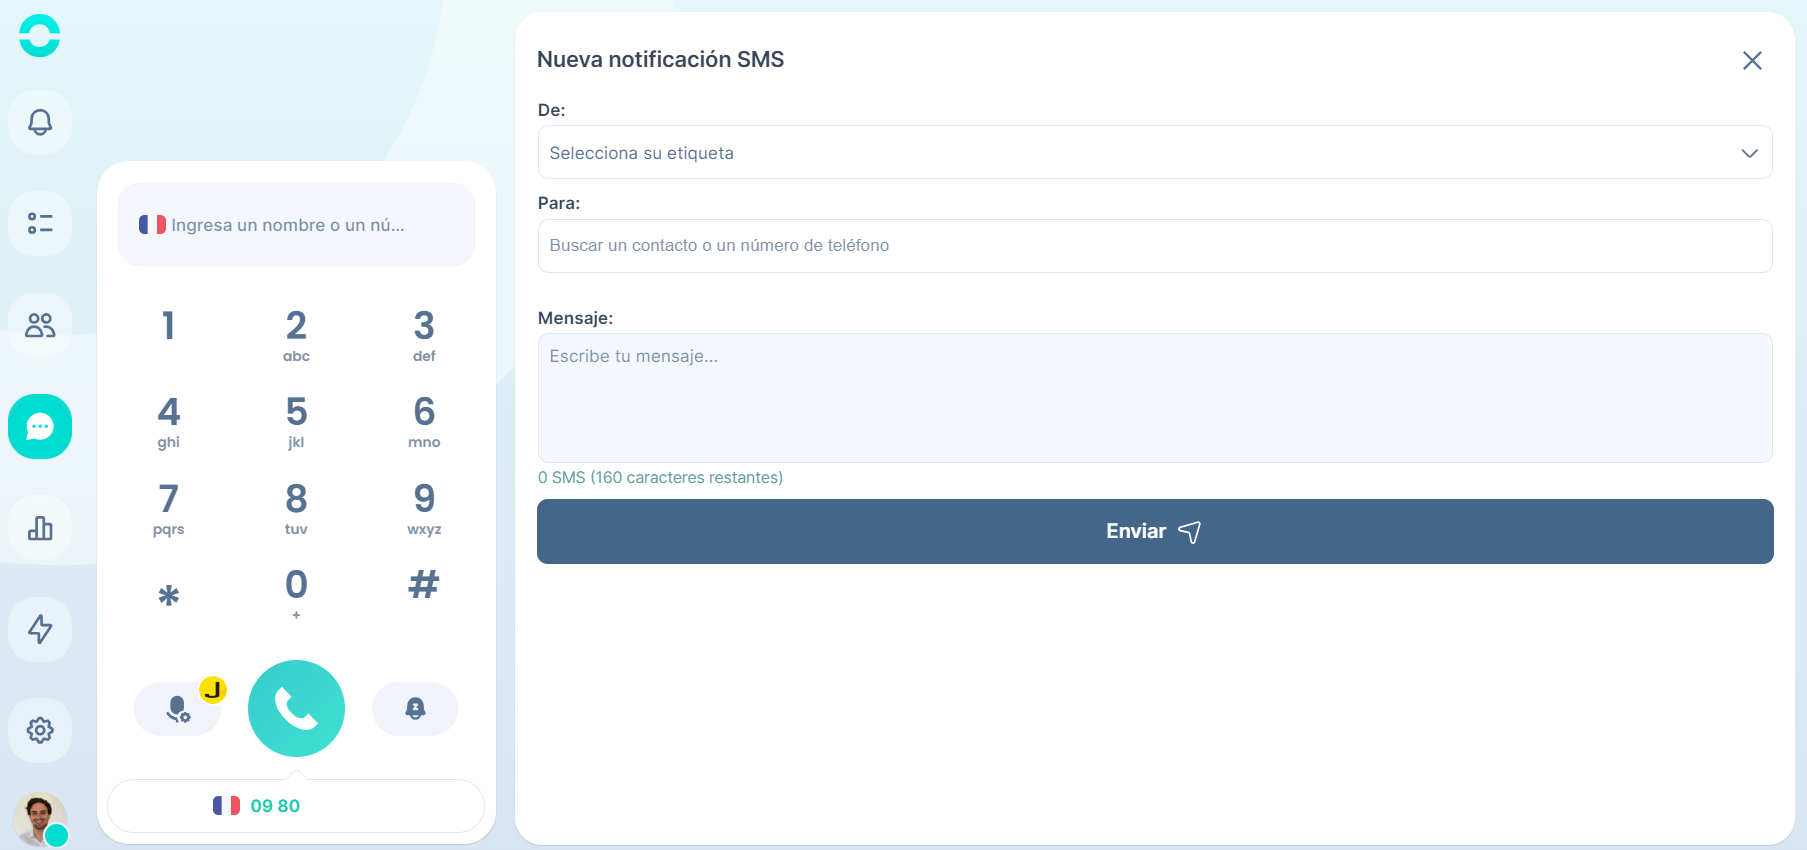Open microphone audio settings button

pyautogui.click(x=177, y=709)
